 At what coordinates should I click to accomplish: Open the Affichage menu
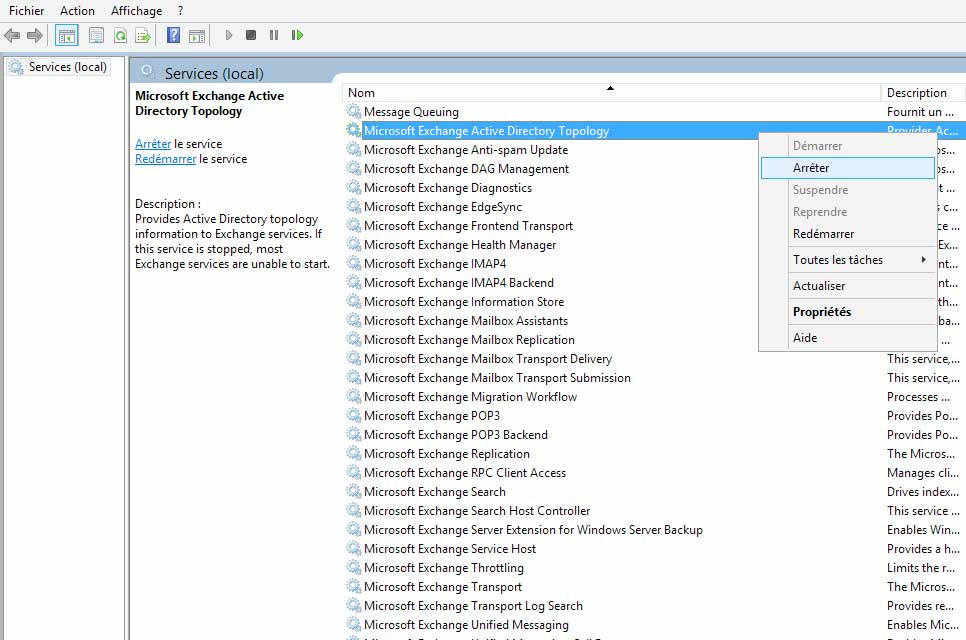pyautogui.click(x=136, y=11)
